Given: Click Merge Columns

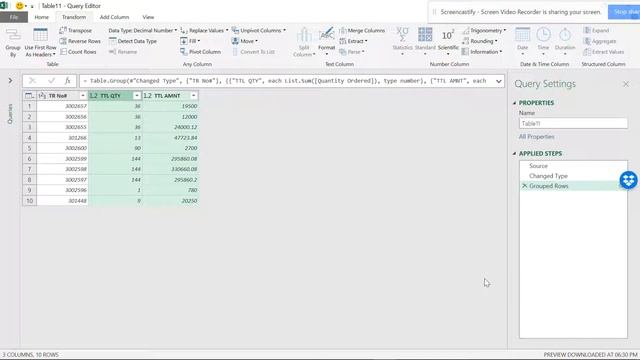Looking at the screenshot, I should (362, 31).
